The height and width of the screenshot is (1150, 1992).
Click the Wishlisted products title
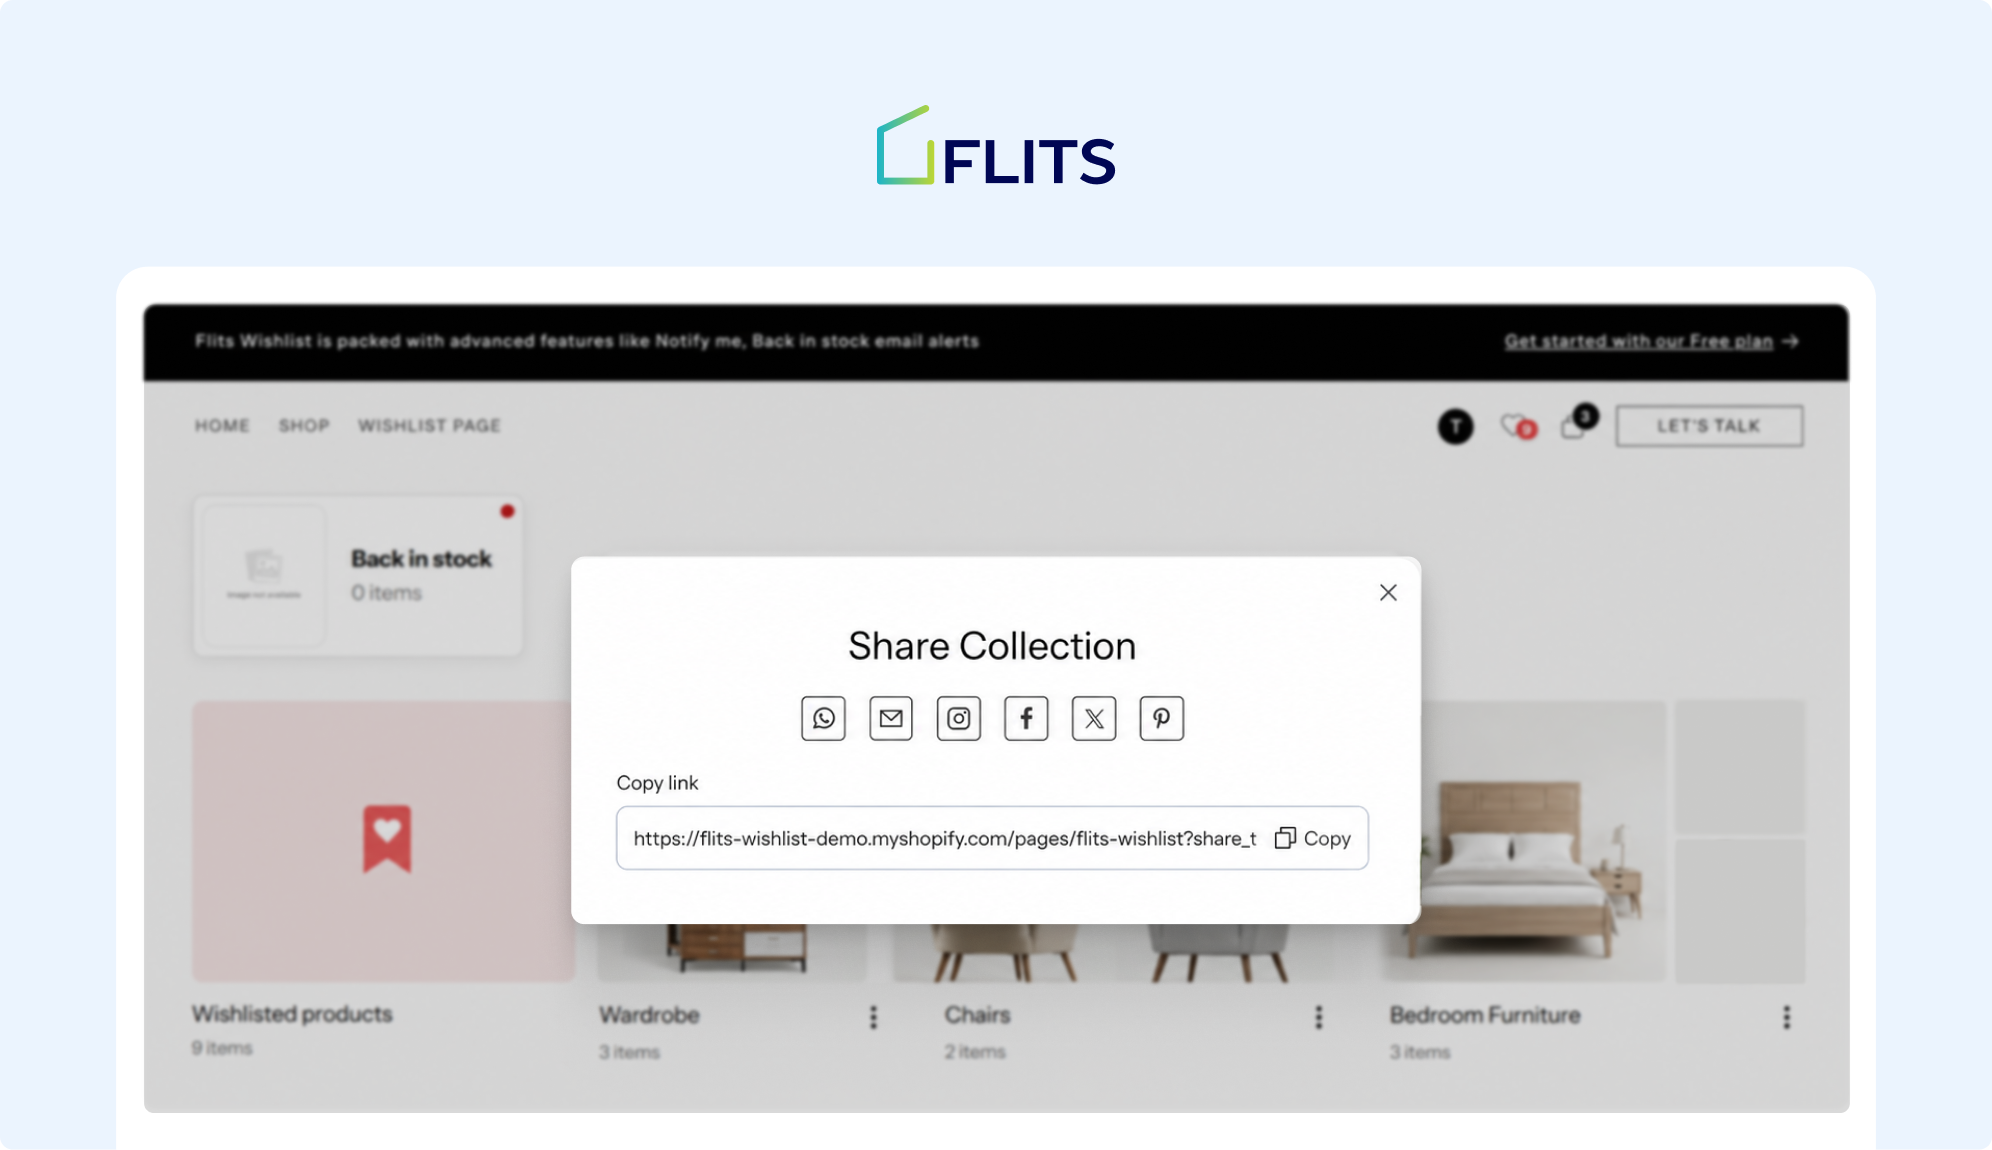point(292,1014)
